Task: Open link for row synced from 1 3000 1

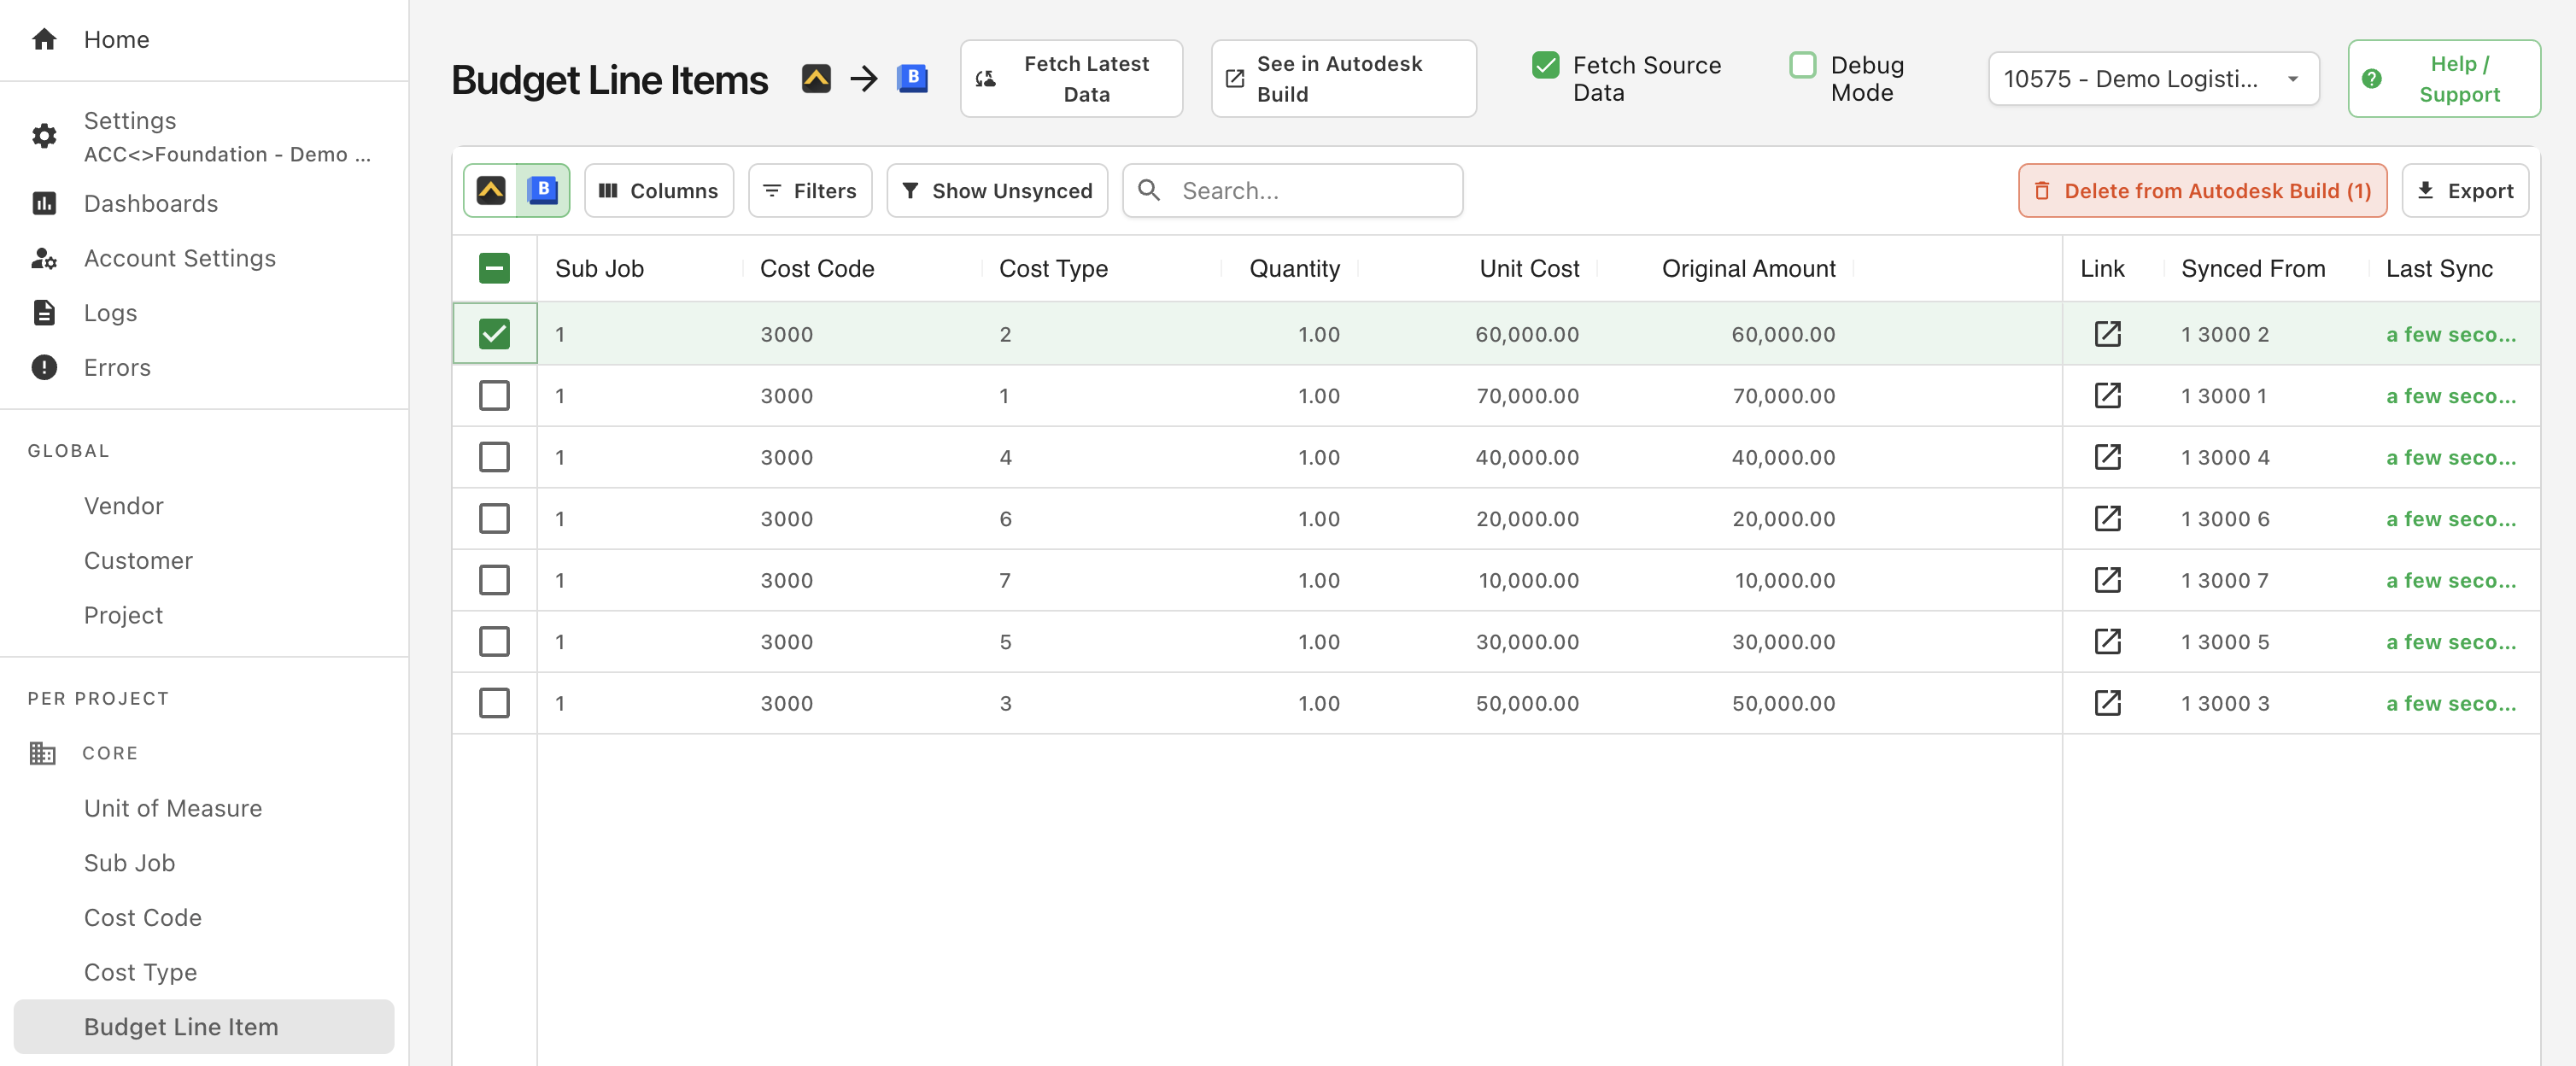Action: (x=2107, y=395)
